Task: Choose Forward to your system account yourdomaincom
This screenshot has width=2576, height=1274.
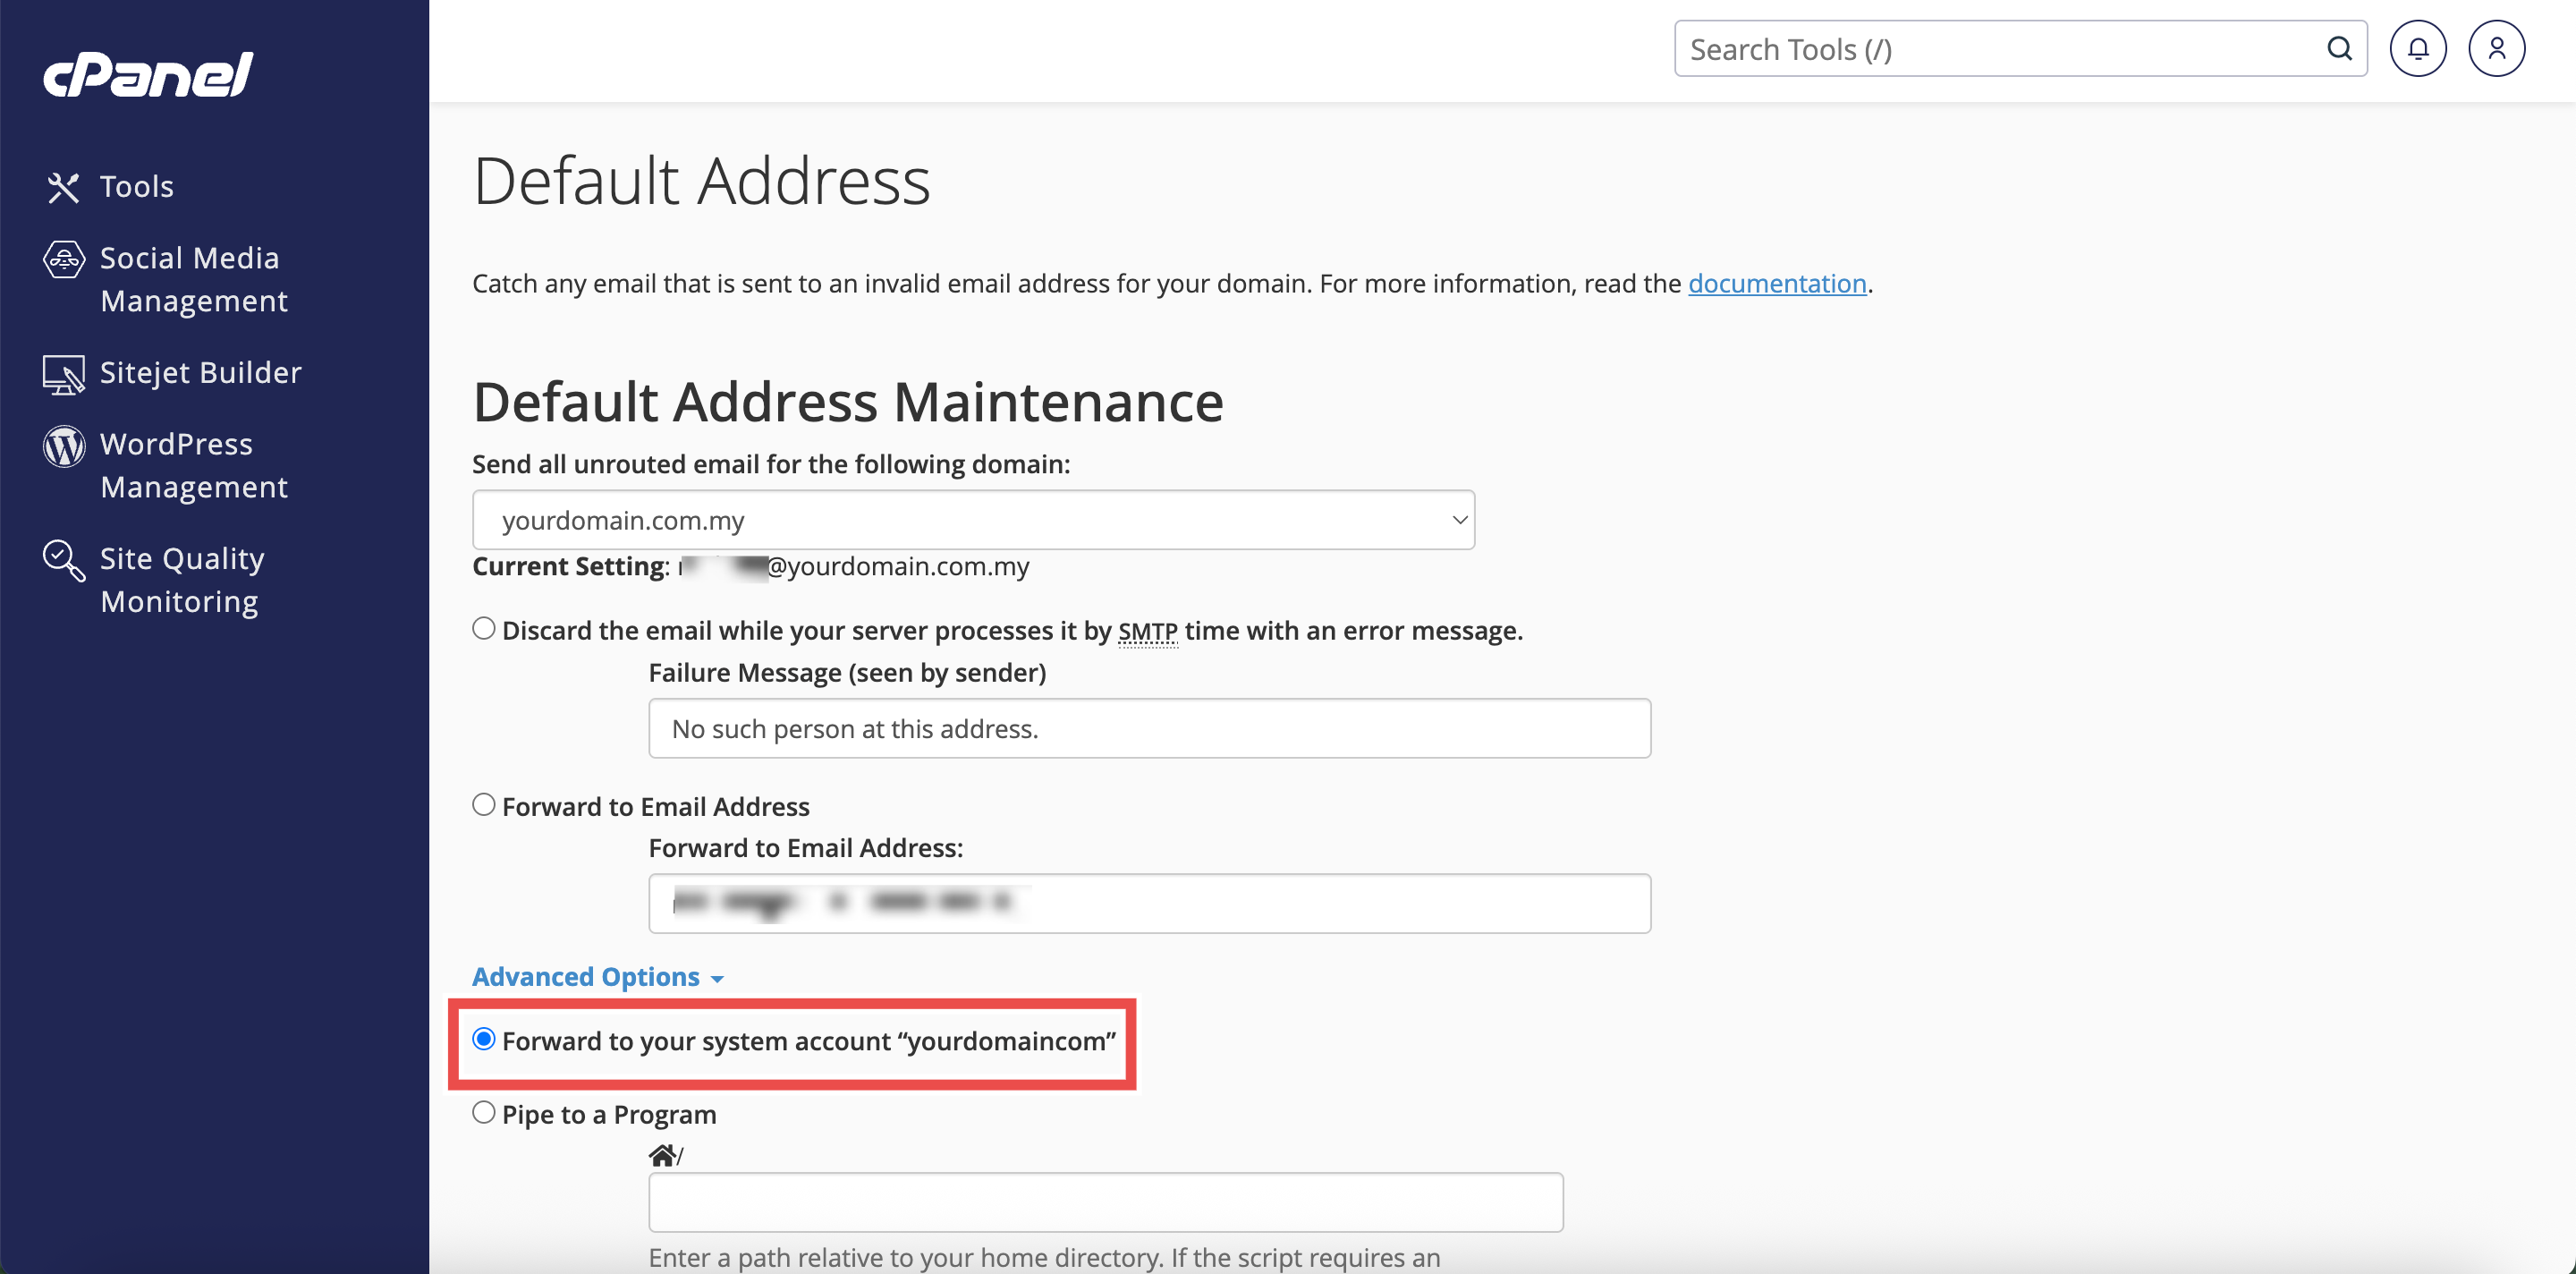Action: click(x=484, y=1040)
